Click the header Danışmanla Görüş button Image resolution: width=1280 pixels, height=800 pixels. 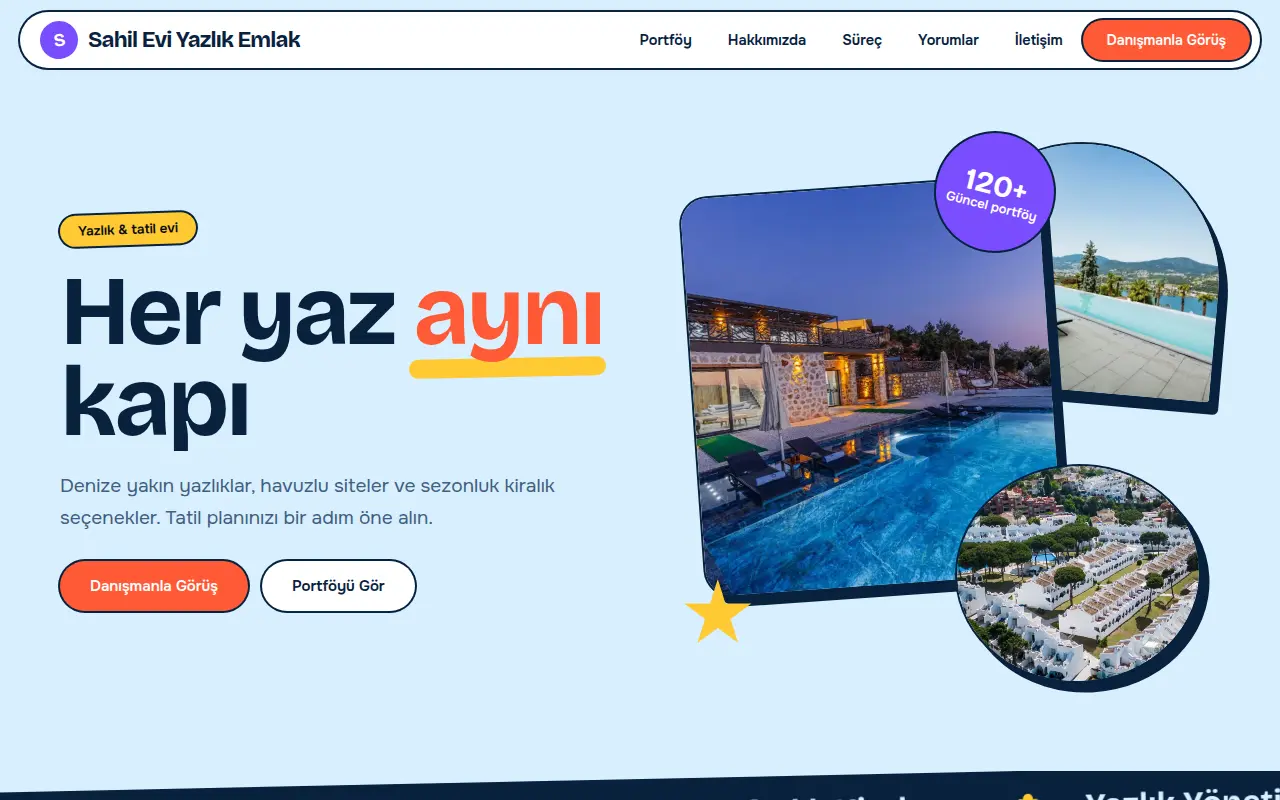coord(1166,40)
